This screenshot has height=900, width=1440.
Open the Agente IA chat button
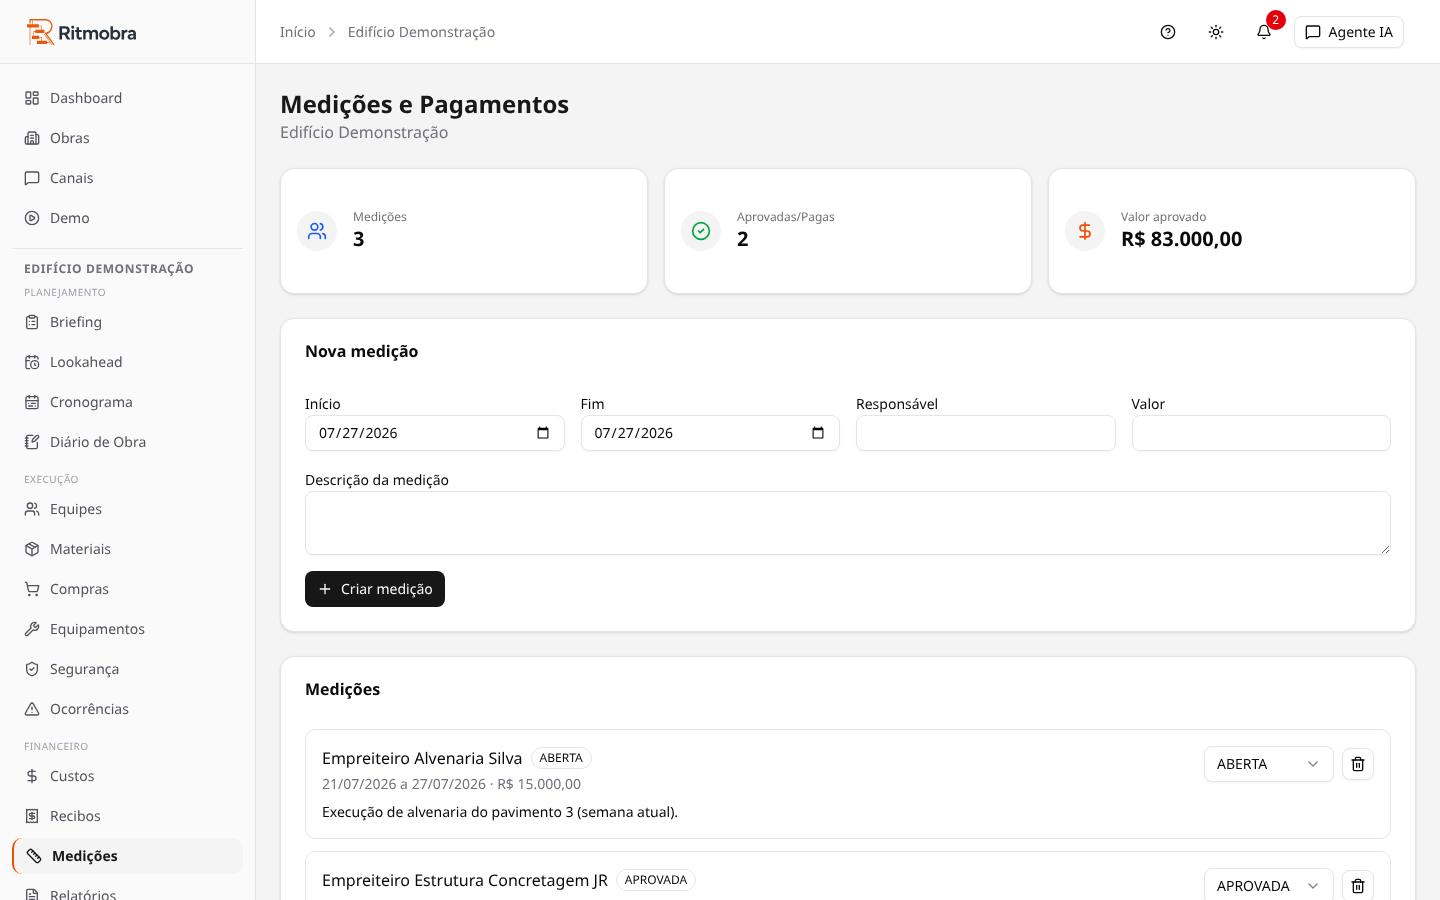click(1349, 32)
